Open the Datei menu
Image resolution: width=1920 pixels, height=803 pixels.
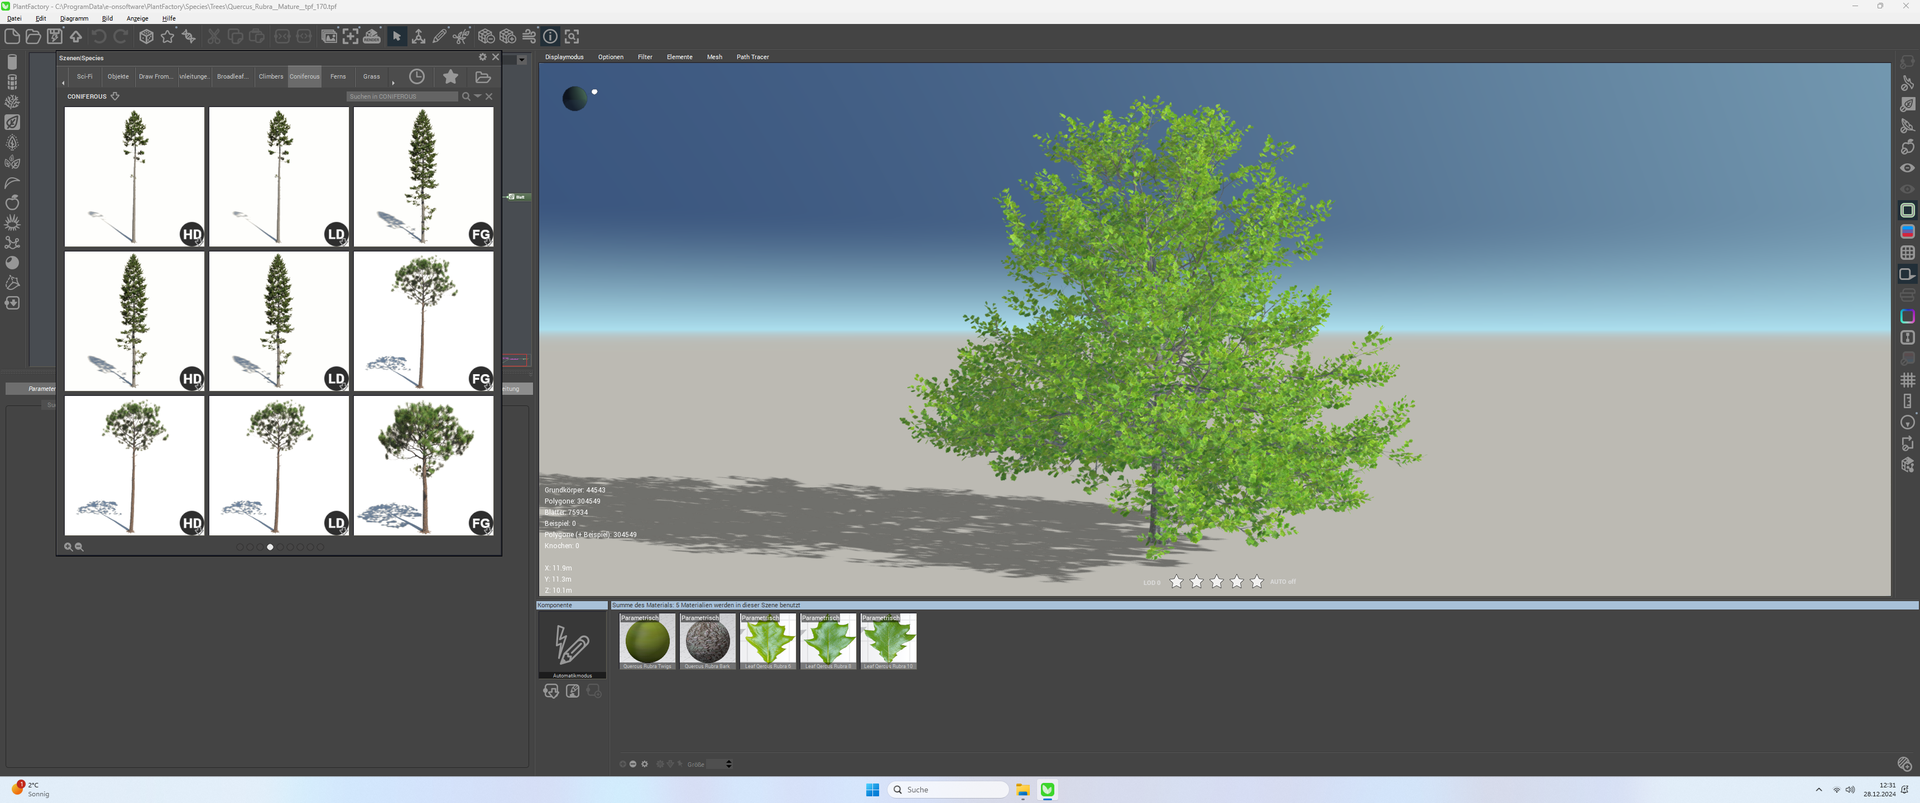(x=14, y=18)
